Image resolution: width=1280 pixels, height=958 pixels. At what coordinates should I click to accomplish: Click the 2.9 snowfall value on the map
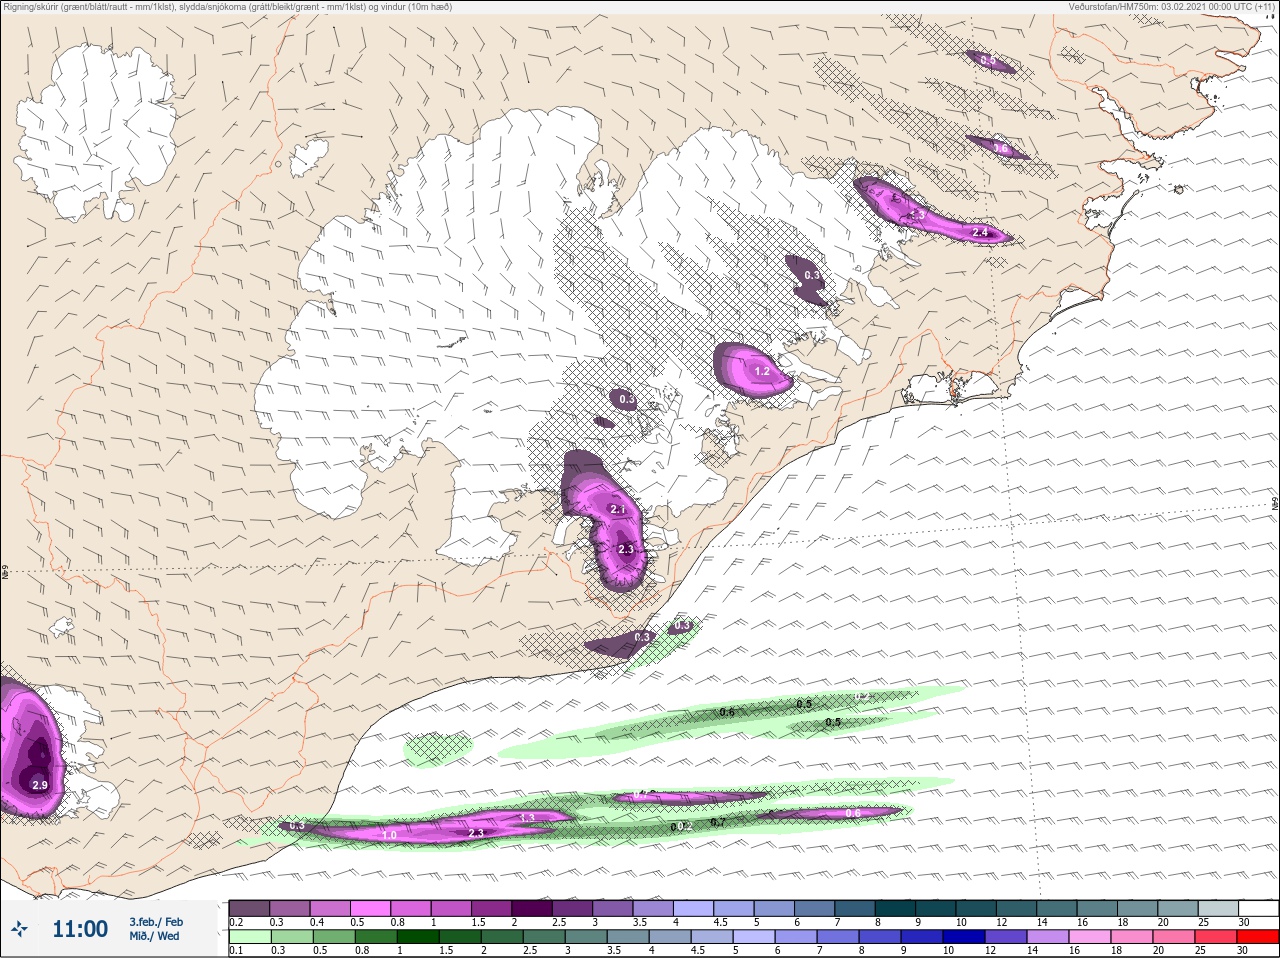40,785
